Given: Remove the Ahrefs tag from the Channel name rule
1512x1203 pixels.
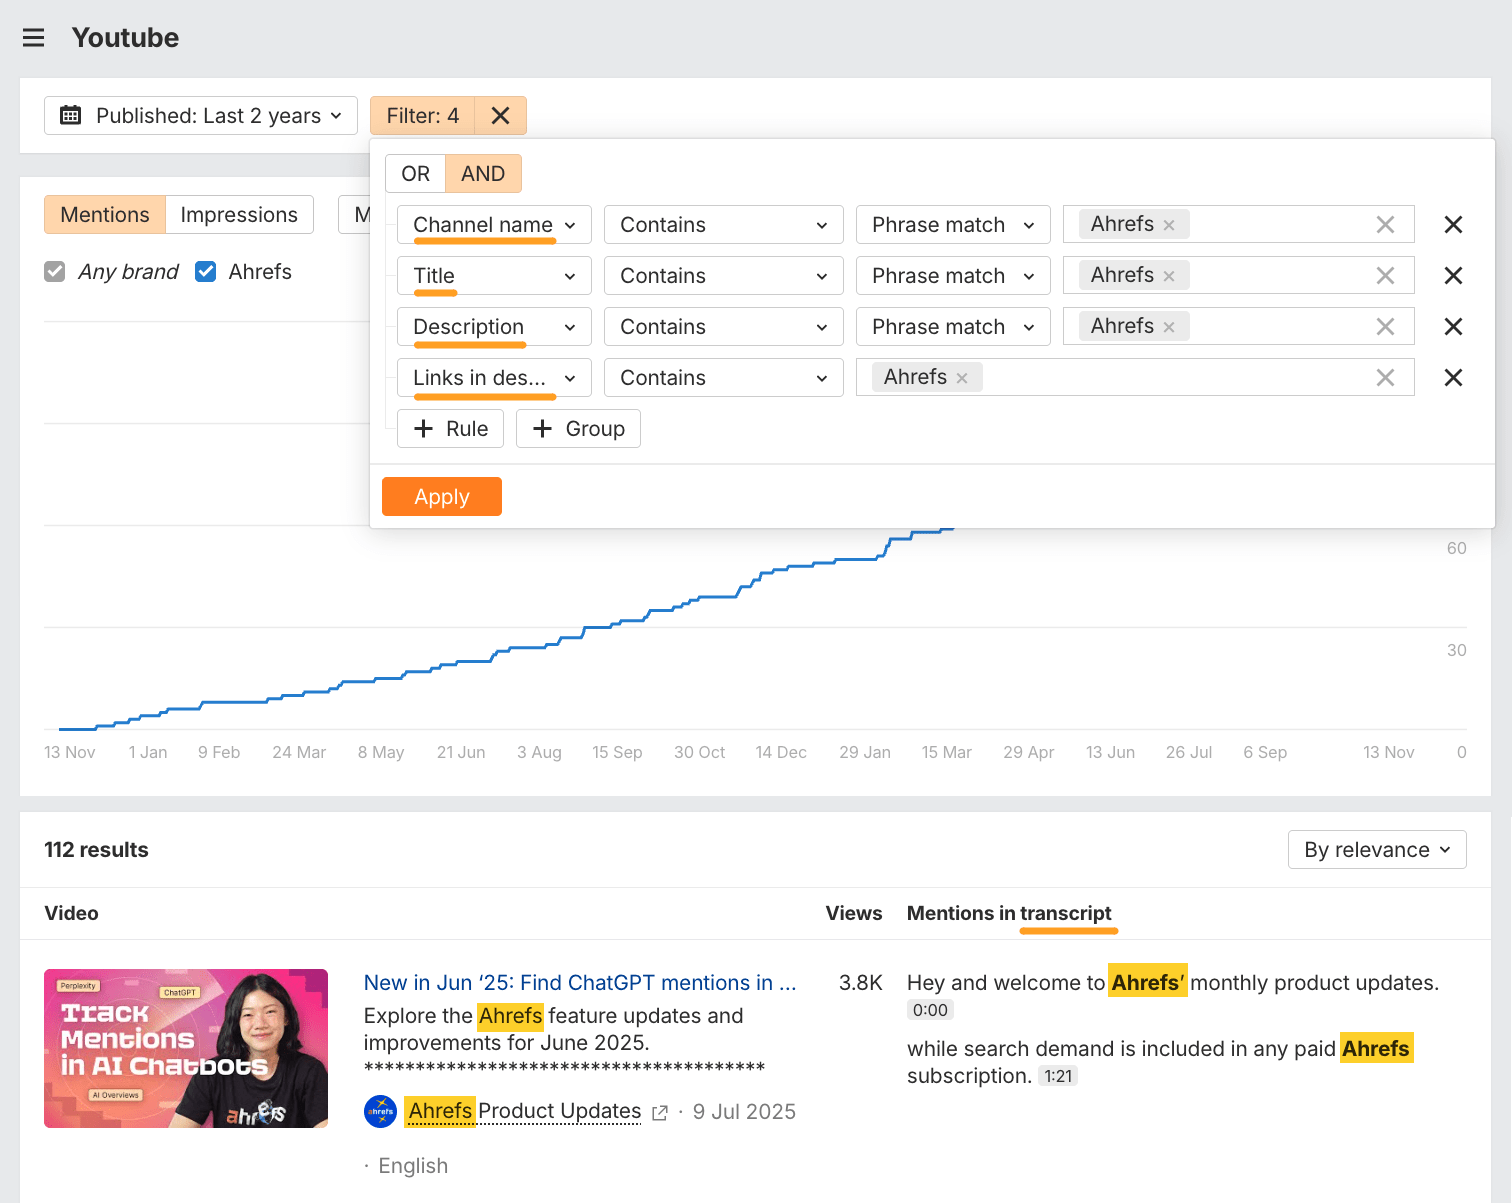Looking at the screenshot, I should point(1168,224).
